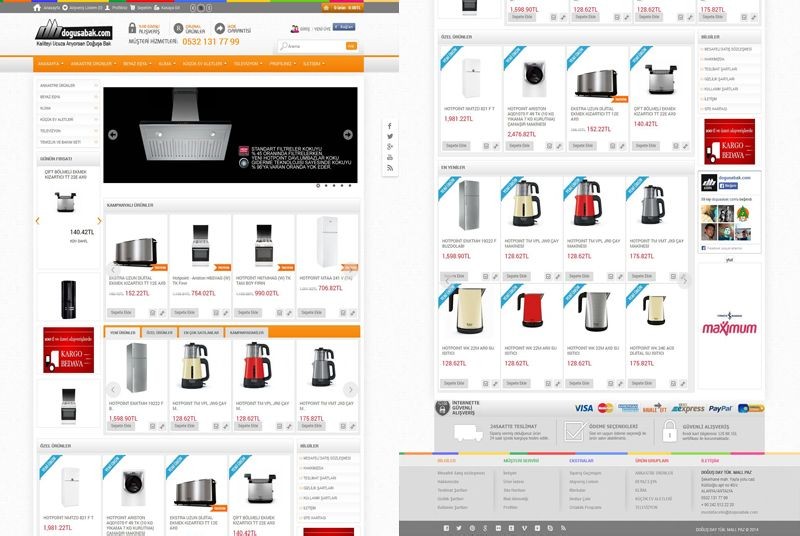
Task: Click the dogusabak.com logo
Action: pyautogui.click(x=73, y=33)
